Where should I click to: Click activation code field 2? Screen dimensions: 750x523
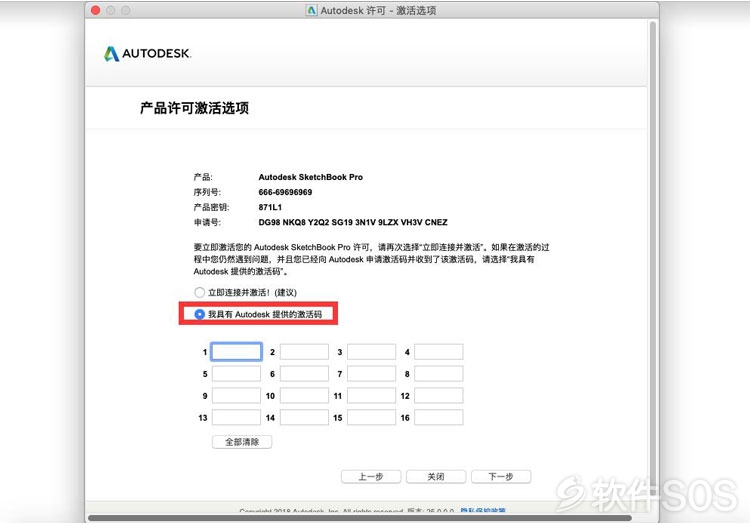click(x=304, y=352)
